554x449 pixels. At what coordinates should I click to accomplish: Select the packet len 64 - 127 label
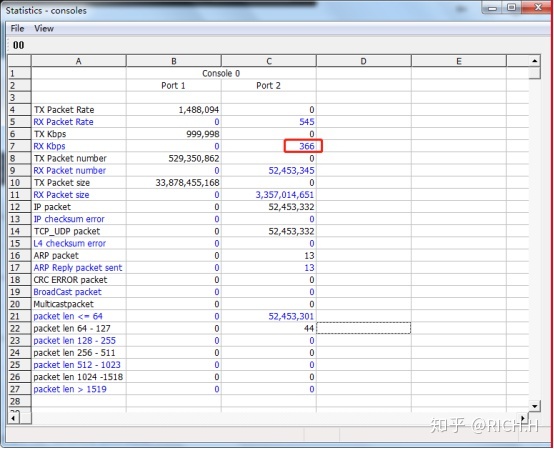[x=72, y=329]
